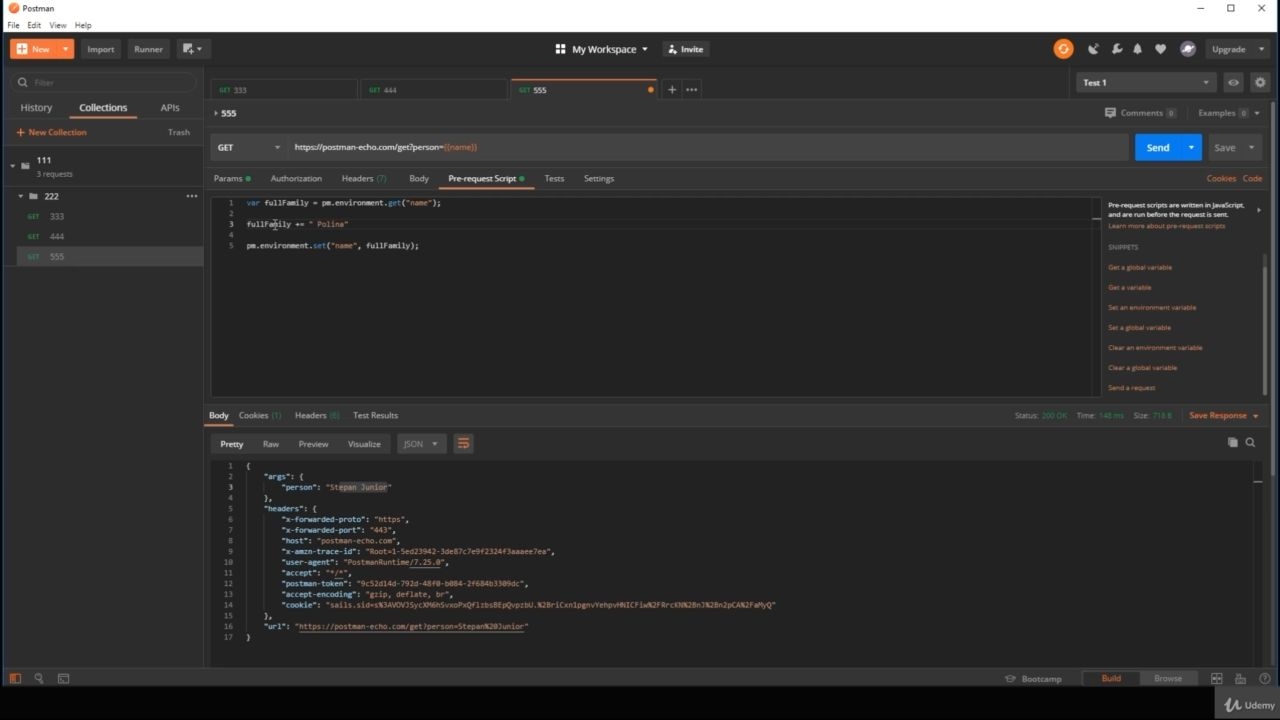Open the Save button dropdown arrow
1280x720 pixels.
[x=1251, y=147]
